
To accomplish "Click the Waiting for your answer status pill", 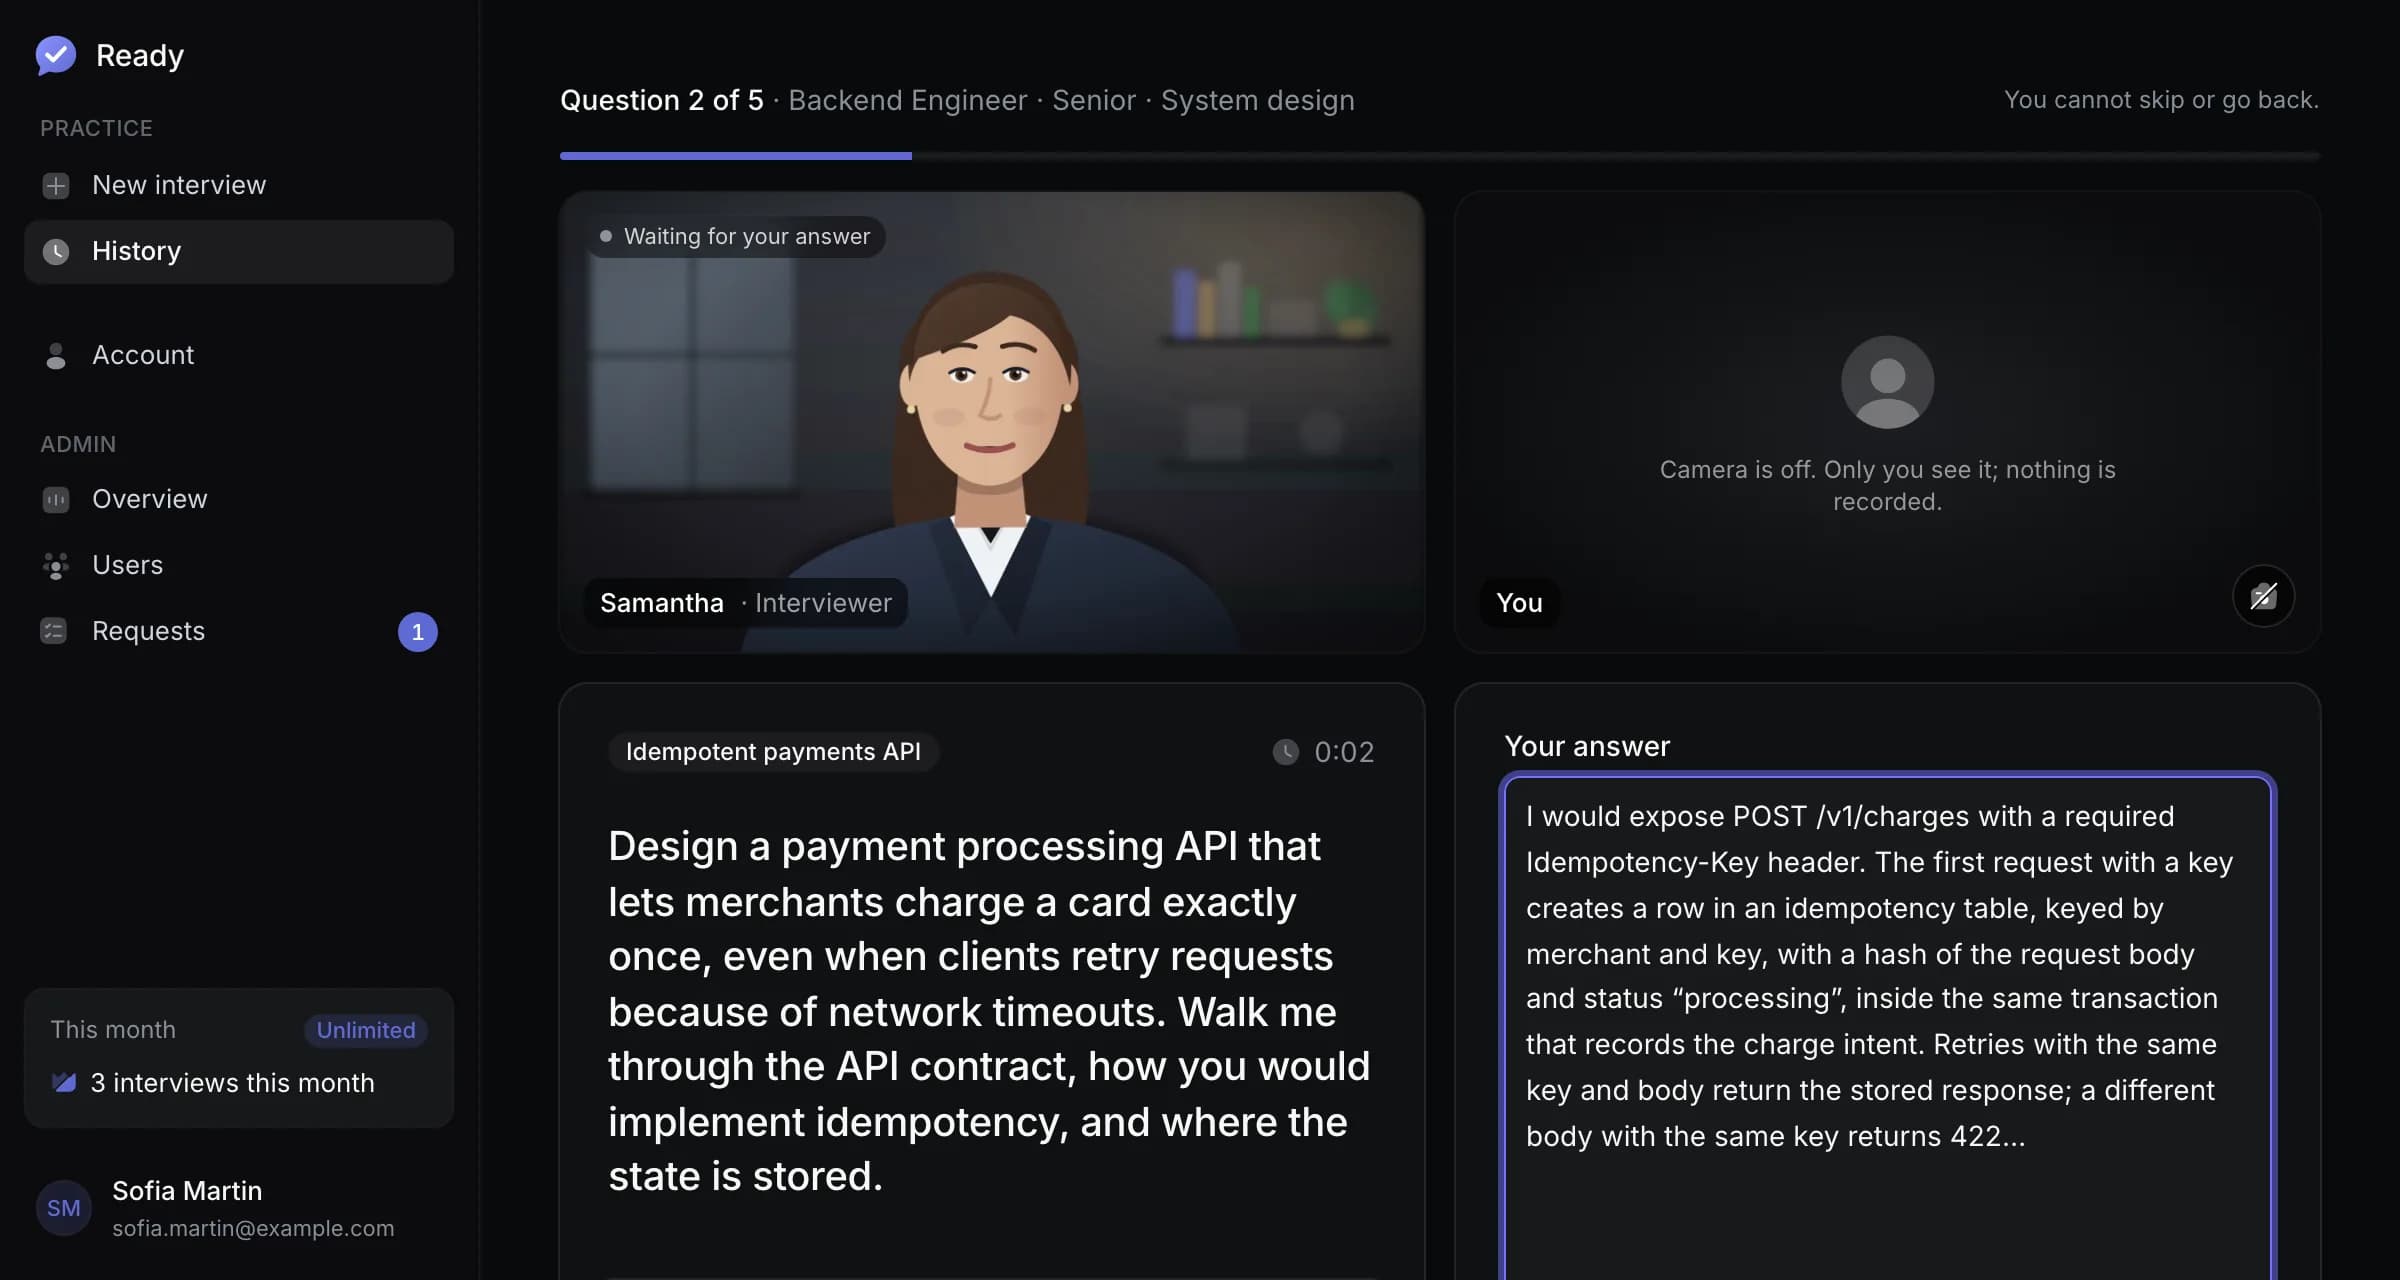I will point(736,237).
